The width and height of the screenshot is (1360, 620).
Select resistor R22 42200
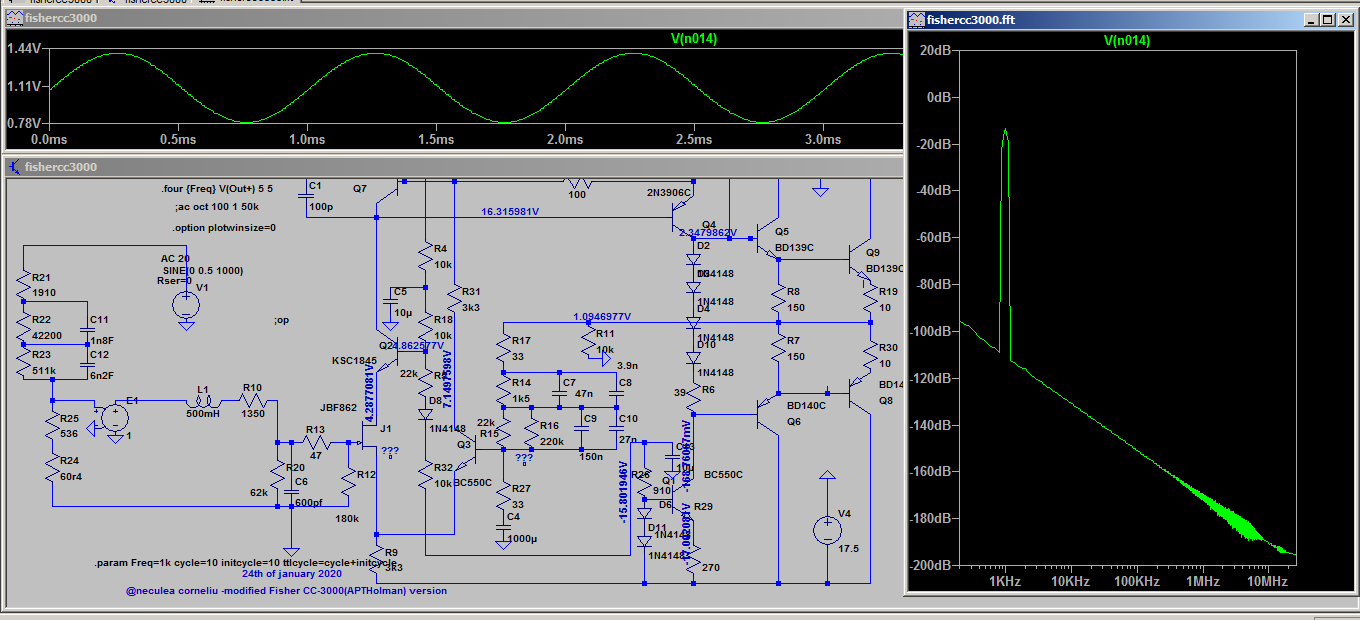point(23,325)
